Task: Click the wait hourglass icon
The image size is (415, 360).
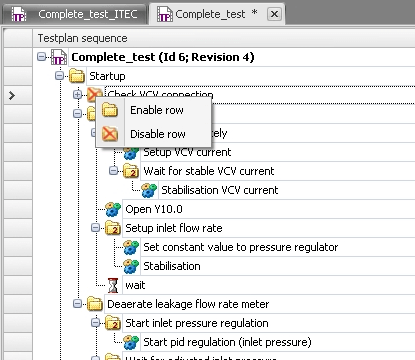Action: [x=113, y=285]
